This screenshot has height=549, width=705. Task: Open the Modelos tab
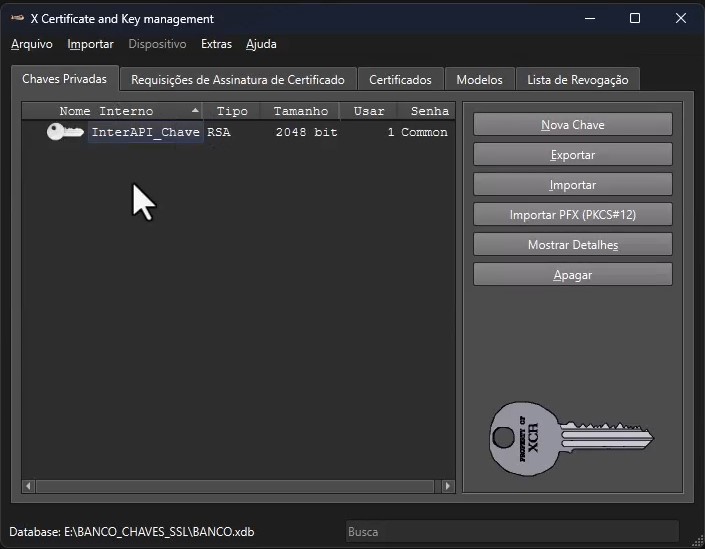pyautogui.click(x=479, y=80)
